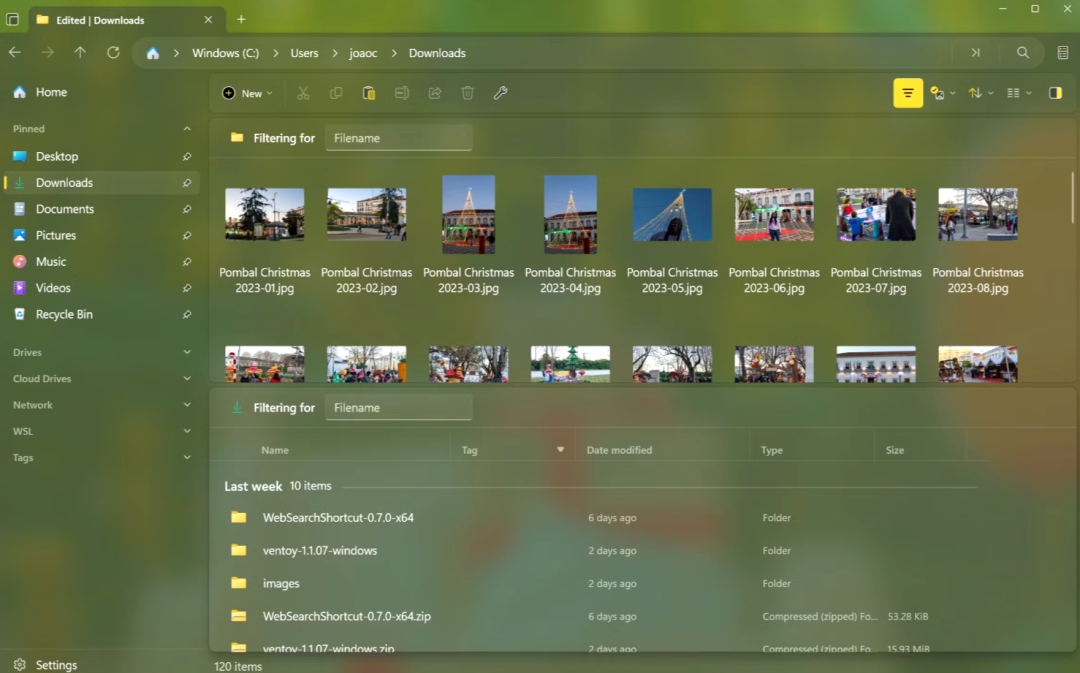Click the Delete trash icon
The image size is (1080, 673).
[x=468, y=93]
